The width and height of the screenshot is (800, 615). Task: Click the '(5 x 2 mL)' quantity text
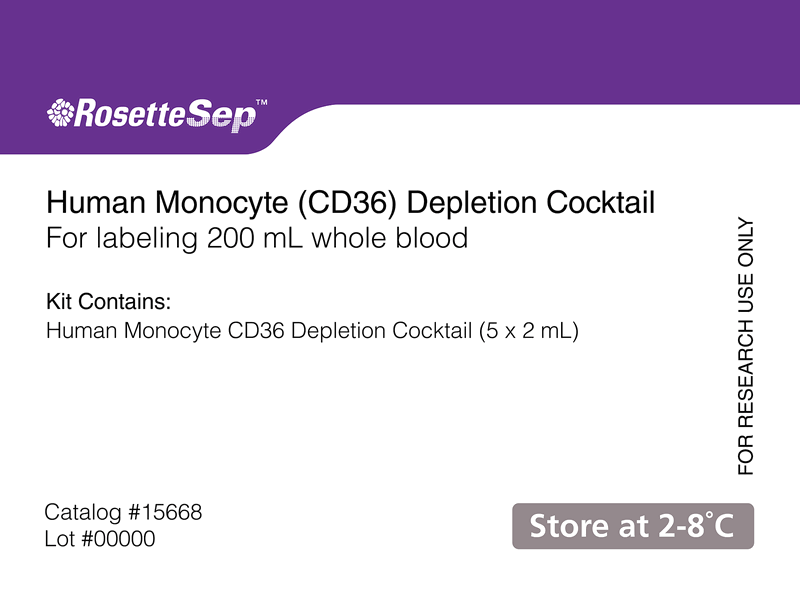point(529,331)
